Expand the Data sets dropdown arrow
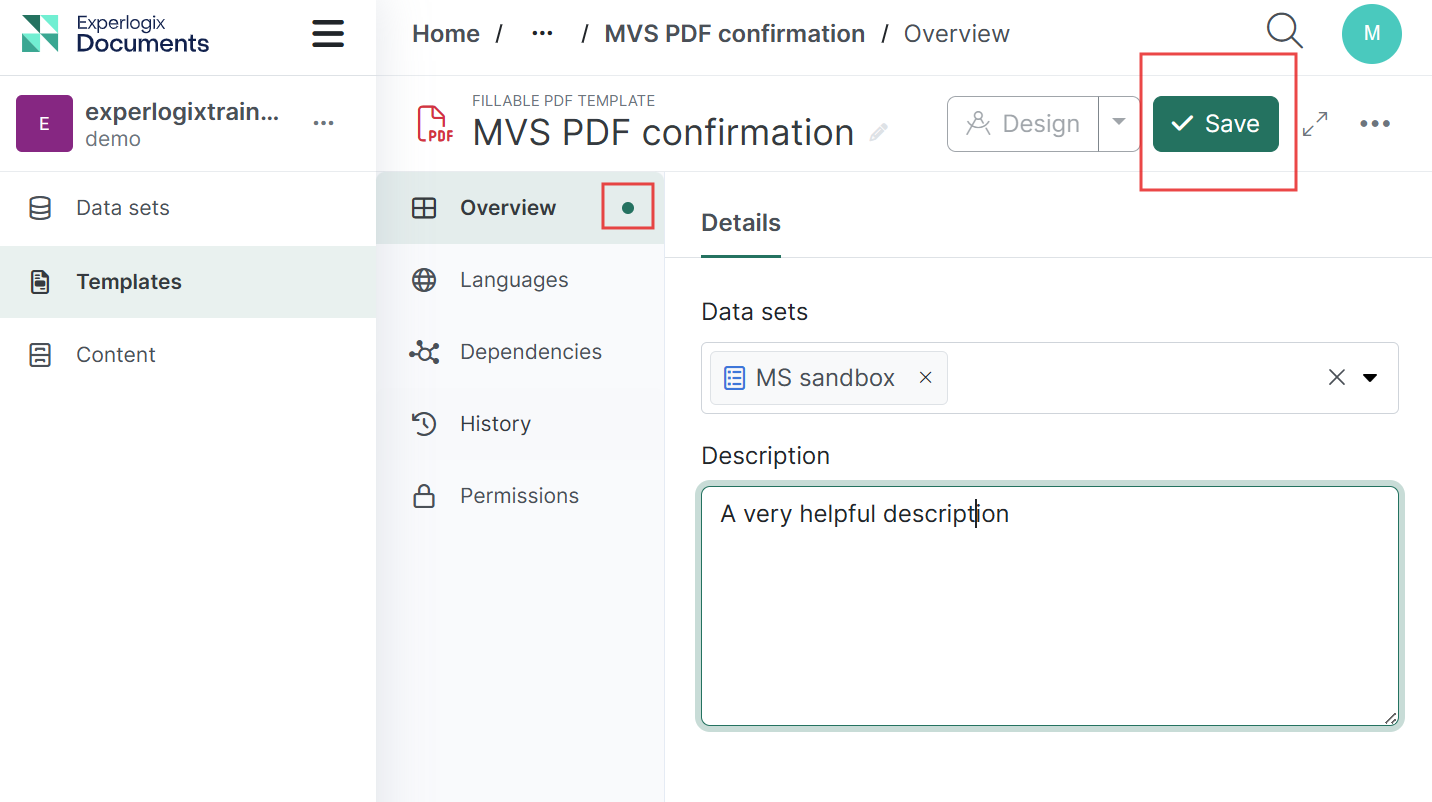Viewport: 1432px width, 802px height. click(x=1370, y=378)
